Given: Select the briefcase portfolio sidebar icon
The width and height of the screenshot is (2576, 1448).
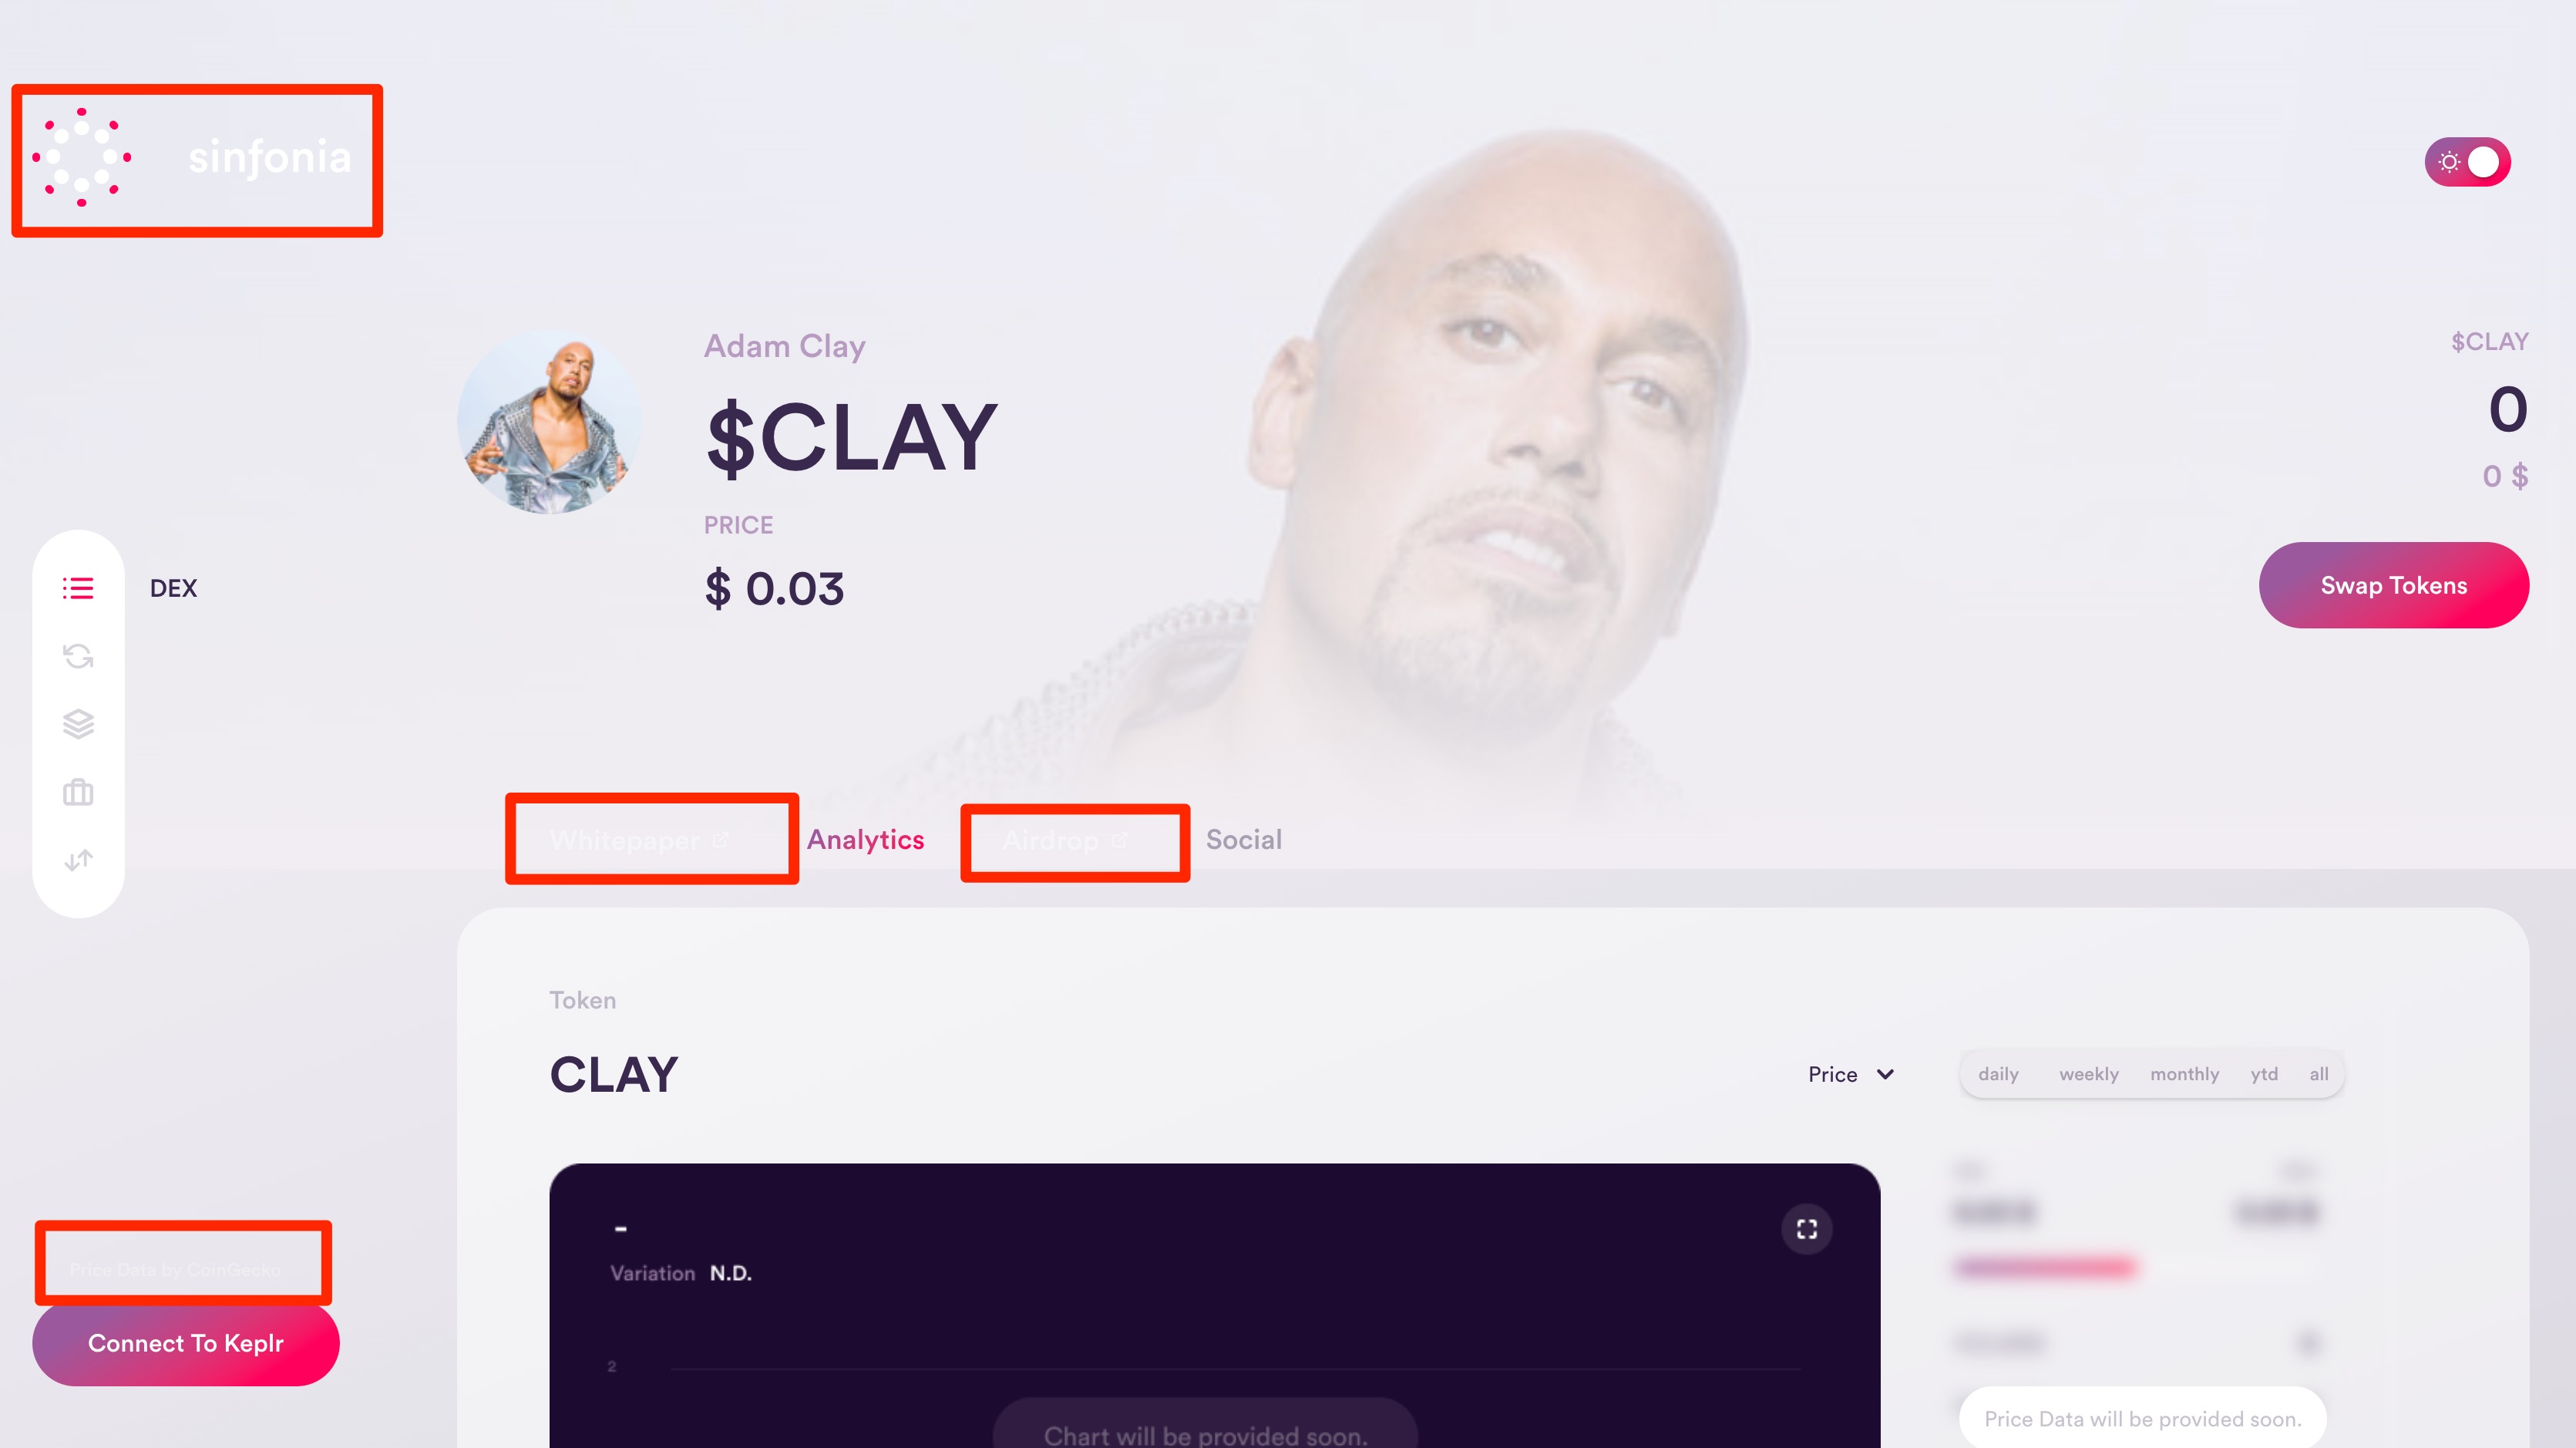Looking at the screenshot, I should coord(78,792).
